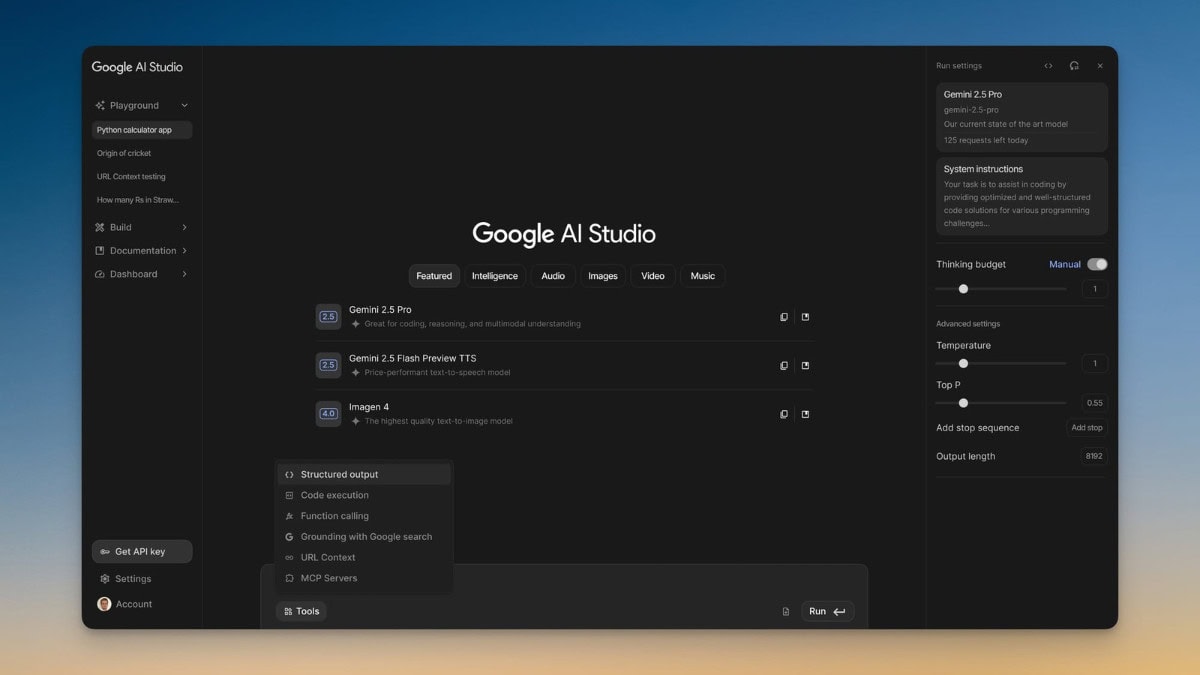Click the Output length field showing 8192
The width and height of the screenshot is (1200, 675).
click(1094, 456)
